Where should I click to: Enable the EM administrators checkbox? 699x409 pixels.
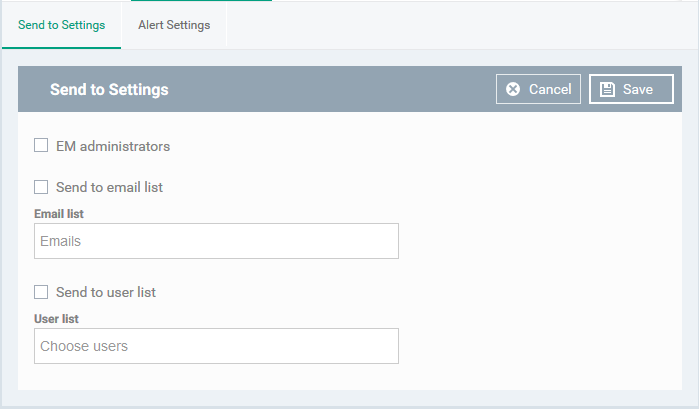(x=41, y=145)
